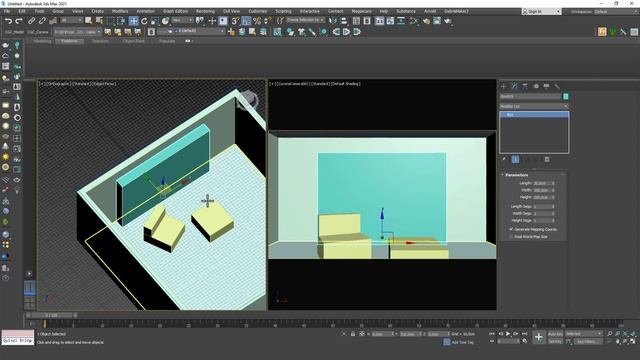Click the Pin Stack icon
Screen dimensions: 640x360
[504, 160]
